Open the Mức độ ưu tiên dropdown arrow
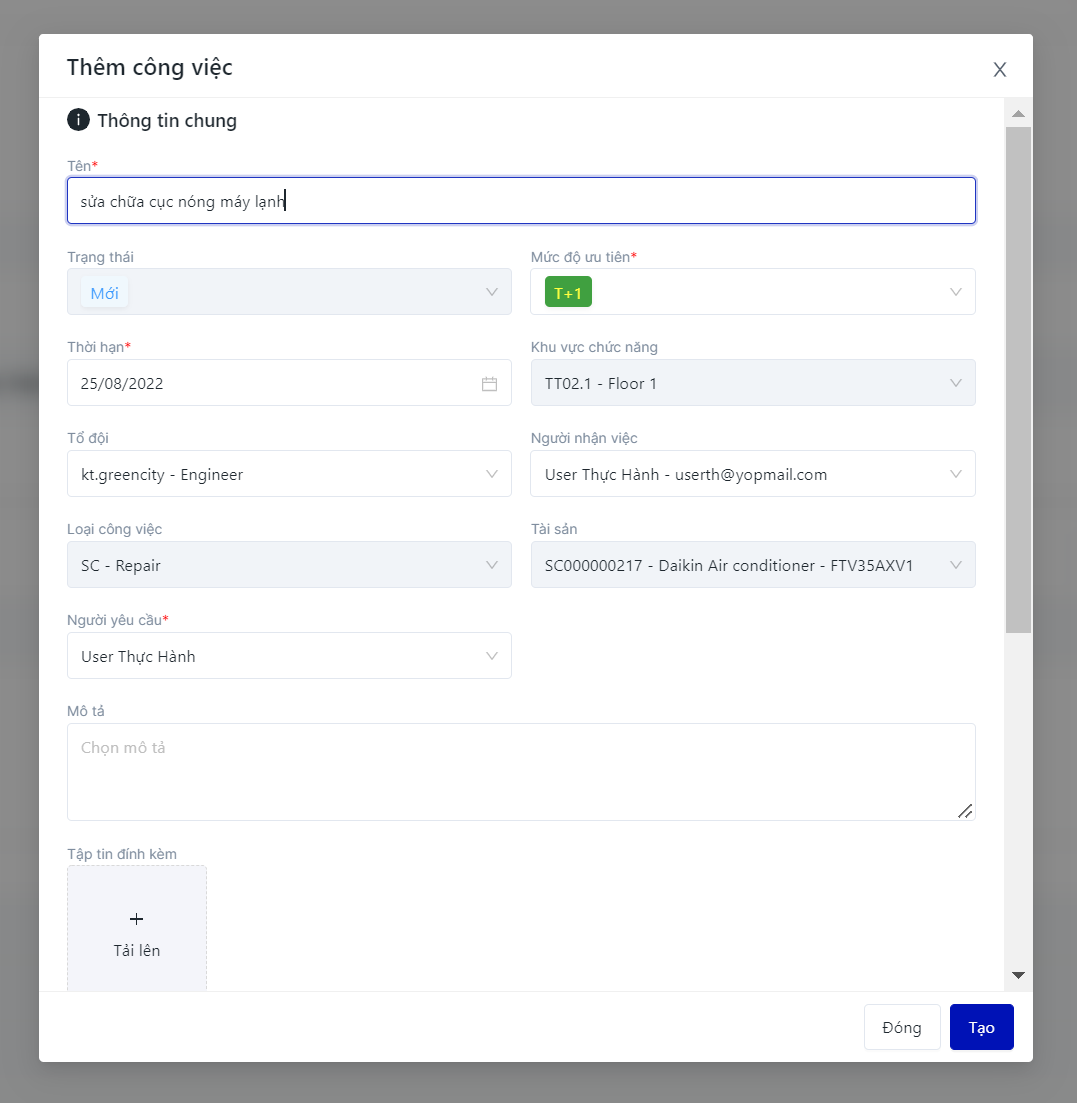1077x1103 pixels. [955, 292]
